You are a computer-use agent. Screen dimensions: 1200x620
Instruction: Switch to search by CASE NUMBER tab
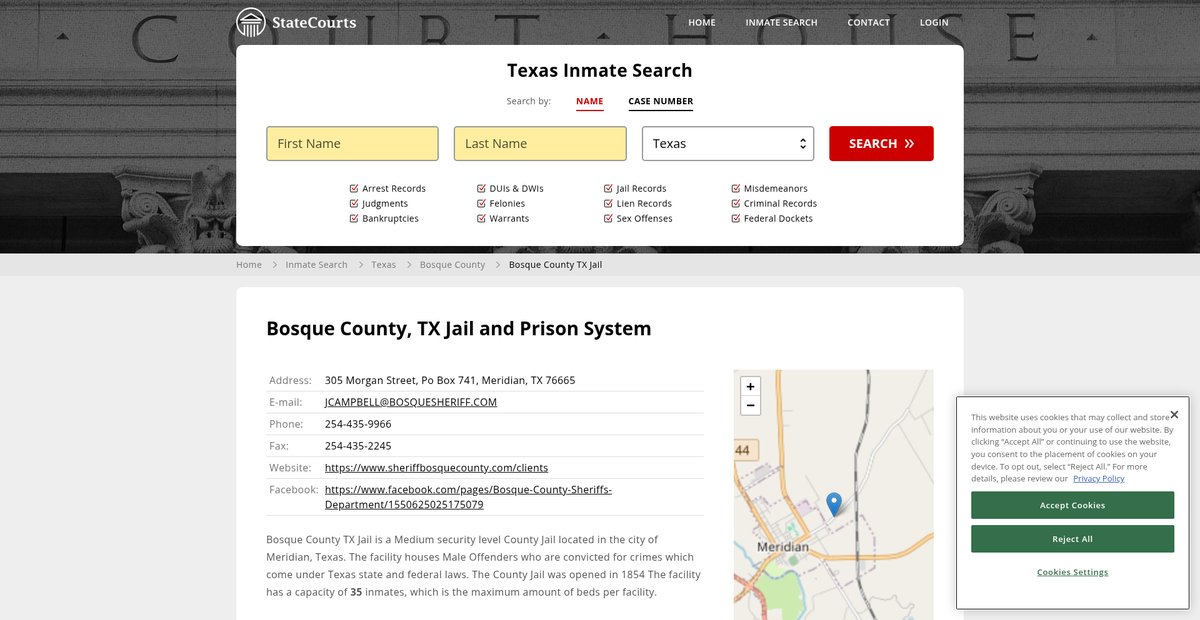(x=661, y=101)
